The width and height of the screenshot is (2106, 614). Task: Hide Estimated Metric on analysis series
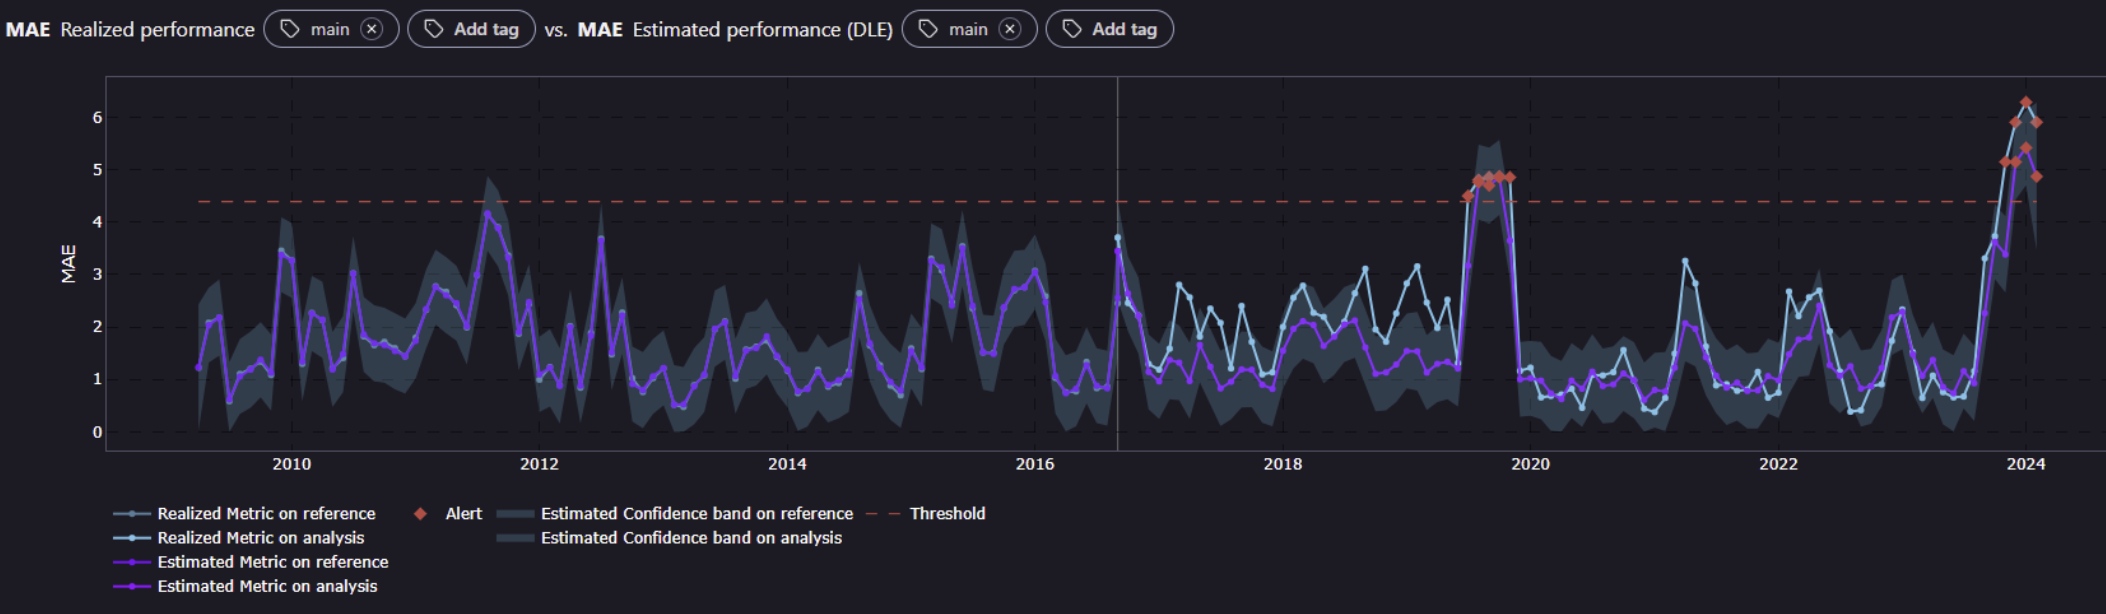[267, 586]
